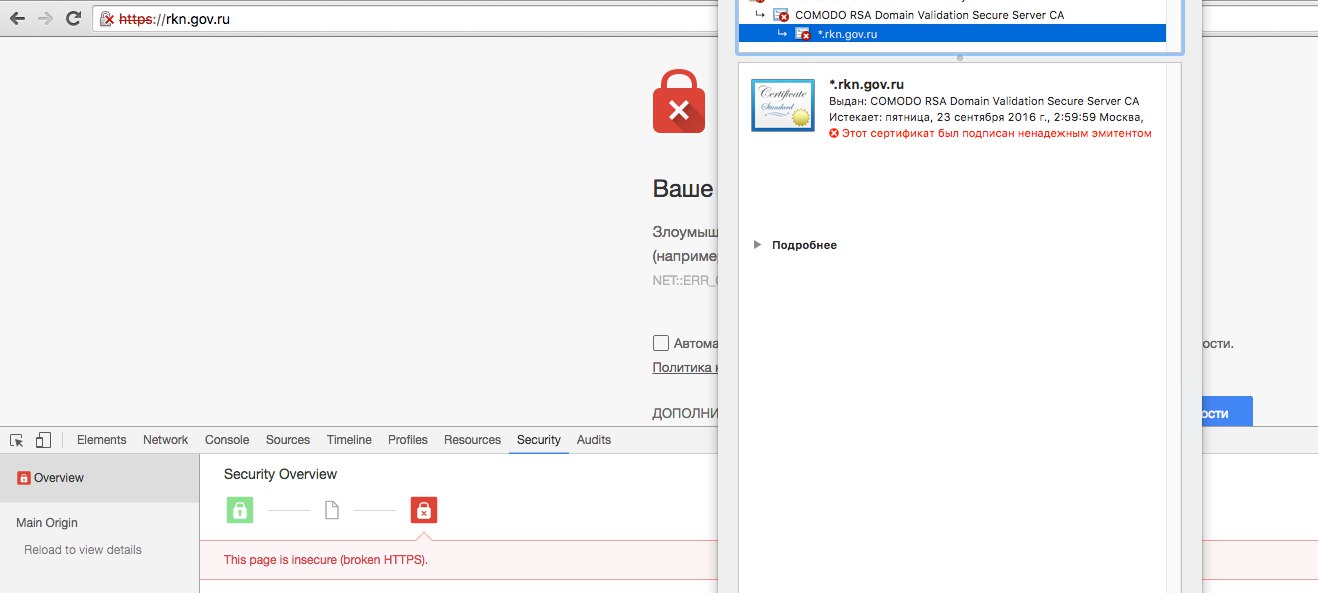The image size is (1318, 593).
Task: Click the green lock icon in Security Overview
Action: (x=240, y=511)
